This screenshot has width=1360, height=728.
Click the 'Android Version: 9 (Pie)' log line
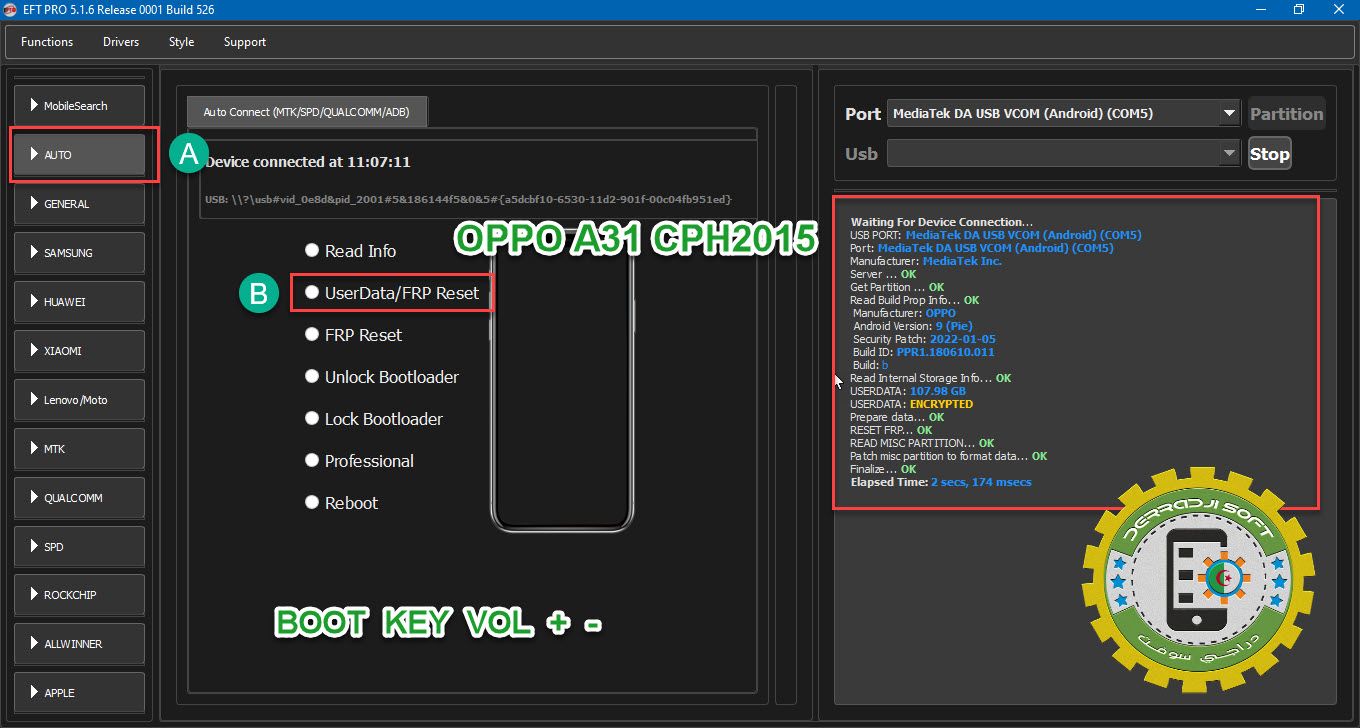pyautogui.click(x=913, y=326)
